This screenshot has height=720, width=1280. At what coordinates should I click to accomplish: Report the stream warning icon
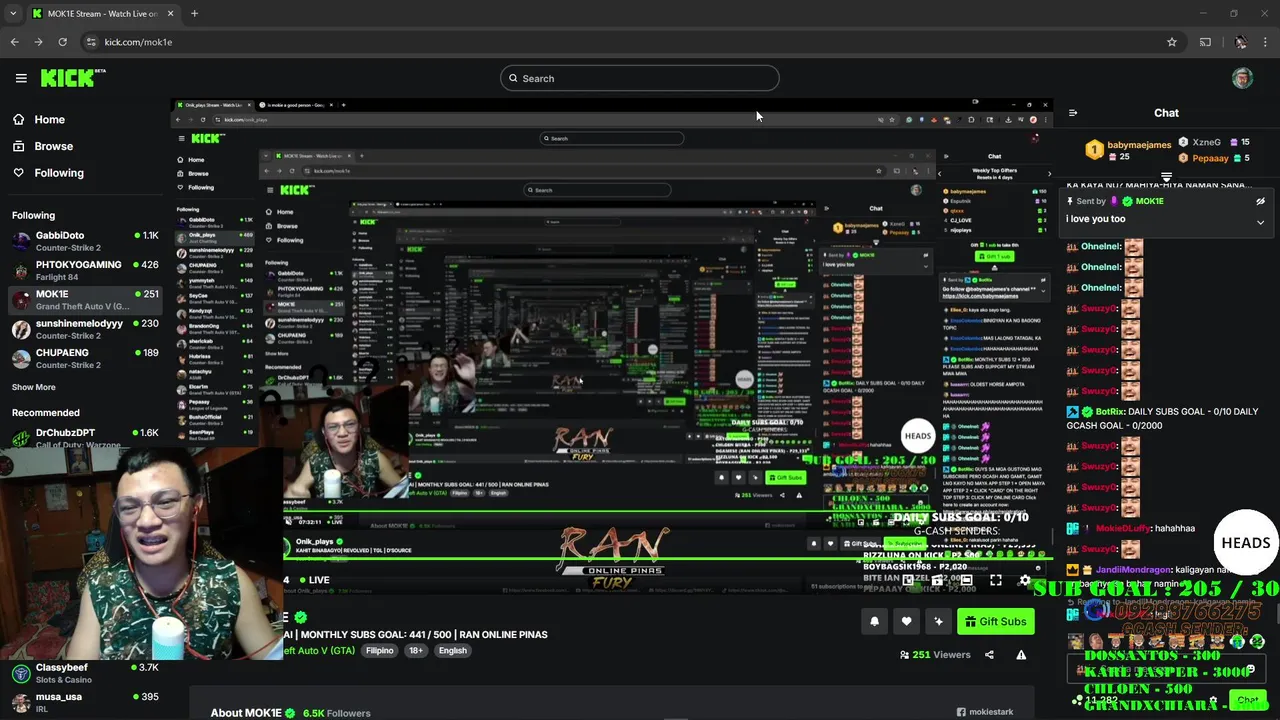click(x=1021, y=655)
